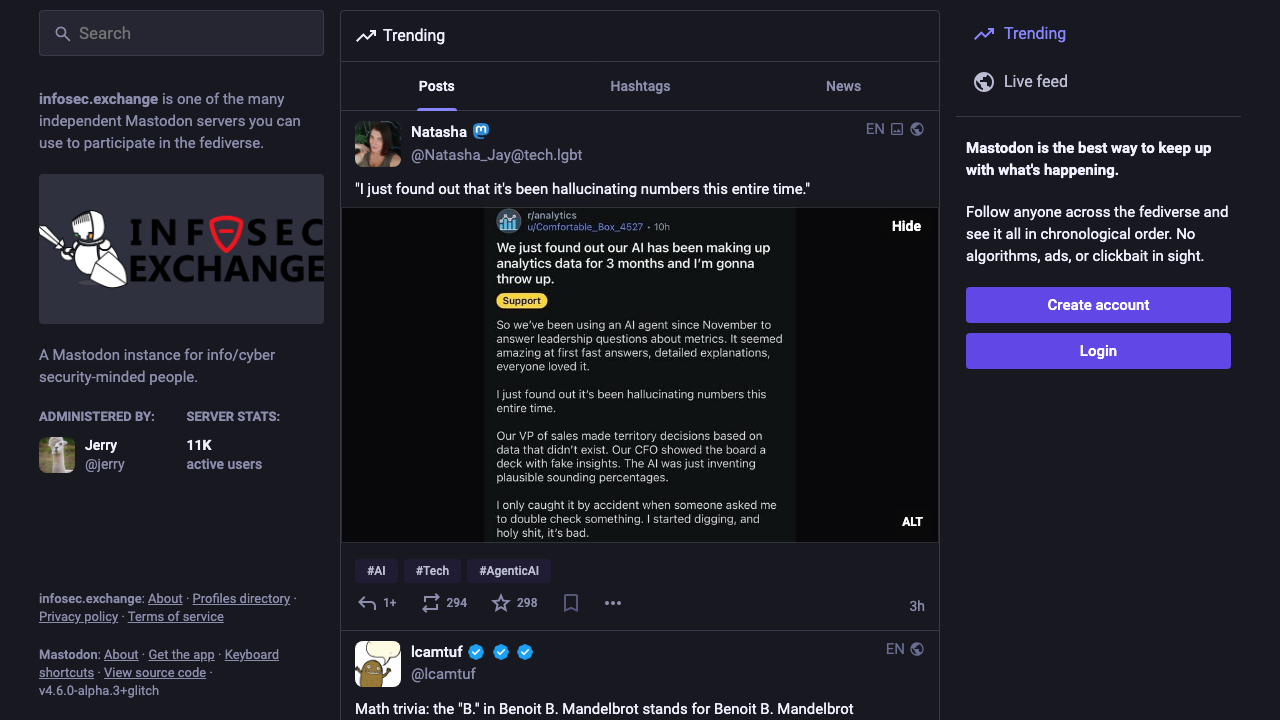Switch to the Posts tab
This screenshot has height=720, width=1280.
coord(436,86)
